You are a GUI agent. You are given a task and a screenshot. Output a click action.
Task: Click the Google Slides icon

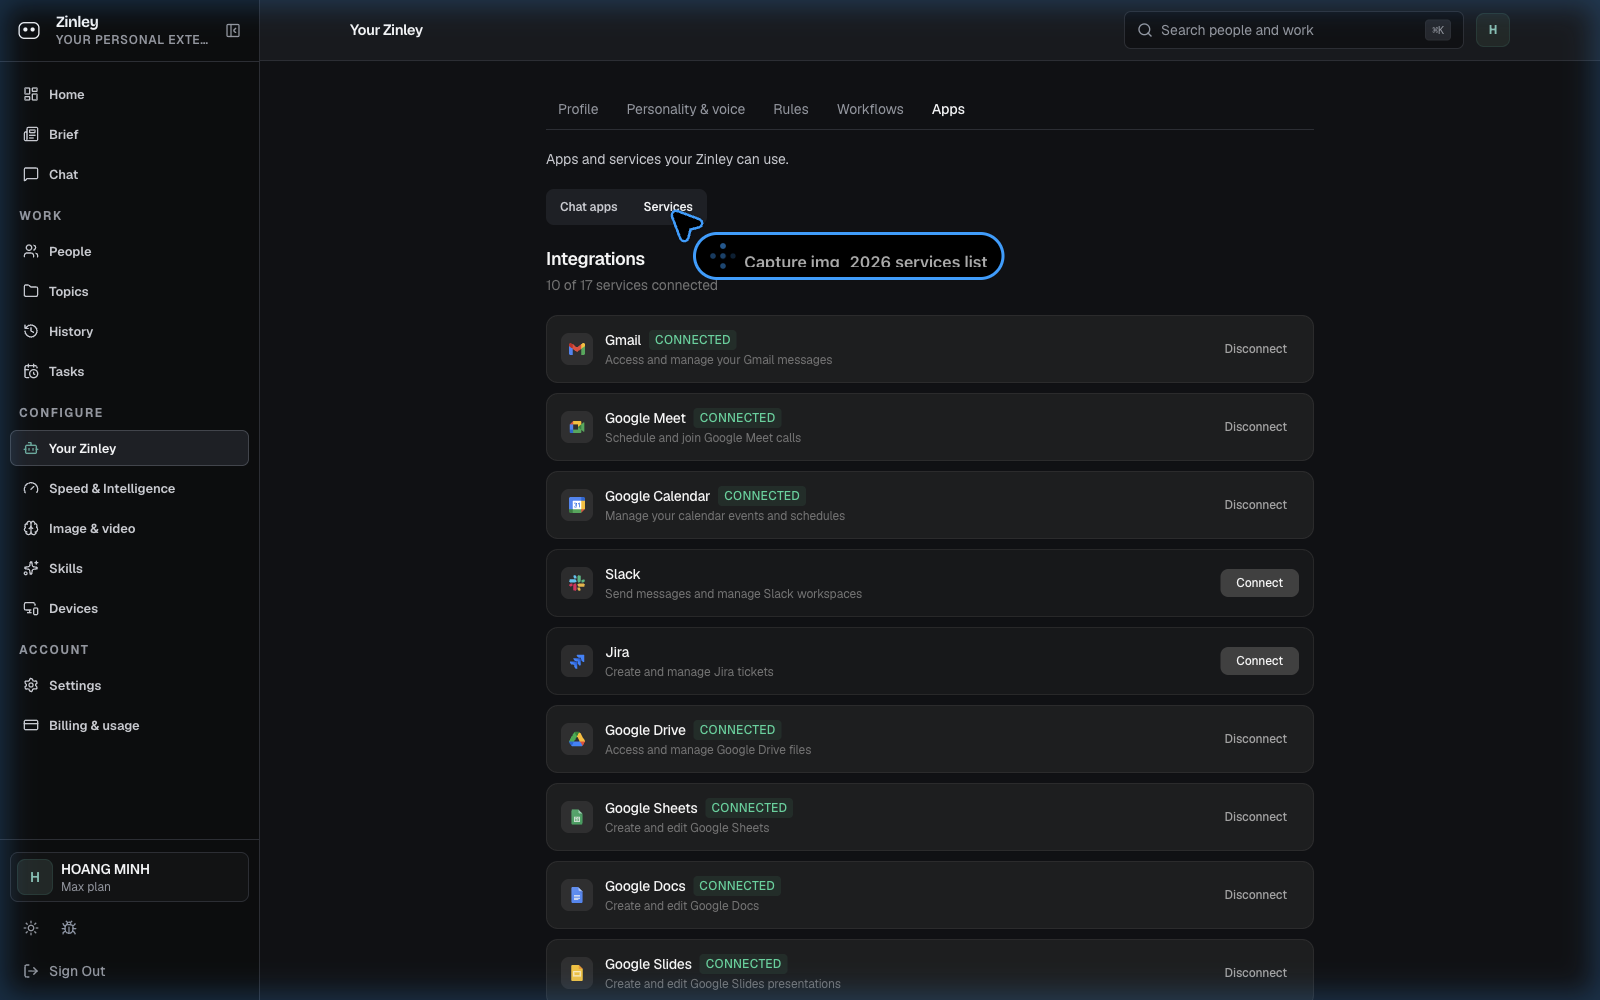577,973
